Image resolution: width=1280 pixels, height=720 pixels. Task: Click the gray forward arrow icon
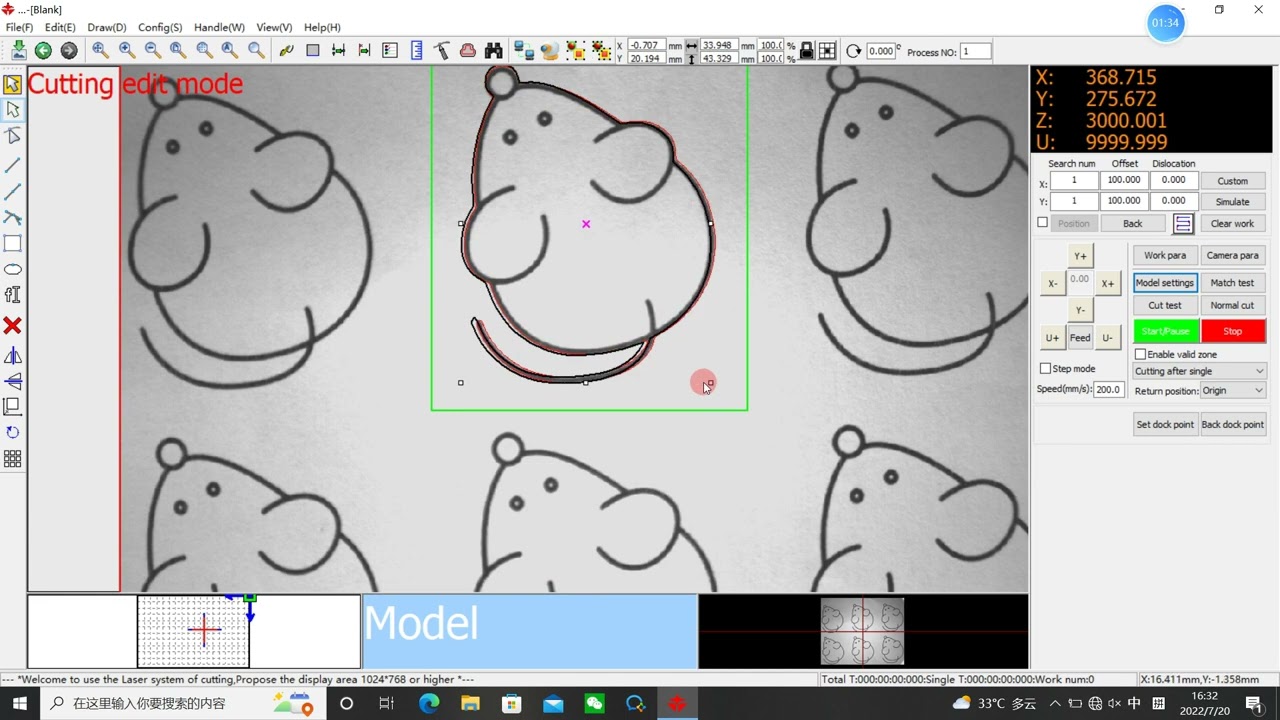pyautogui.click(x=69, y=50)
